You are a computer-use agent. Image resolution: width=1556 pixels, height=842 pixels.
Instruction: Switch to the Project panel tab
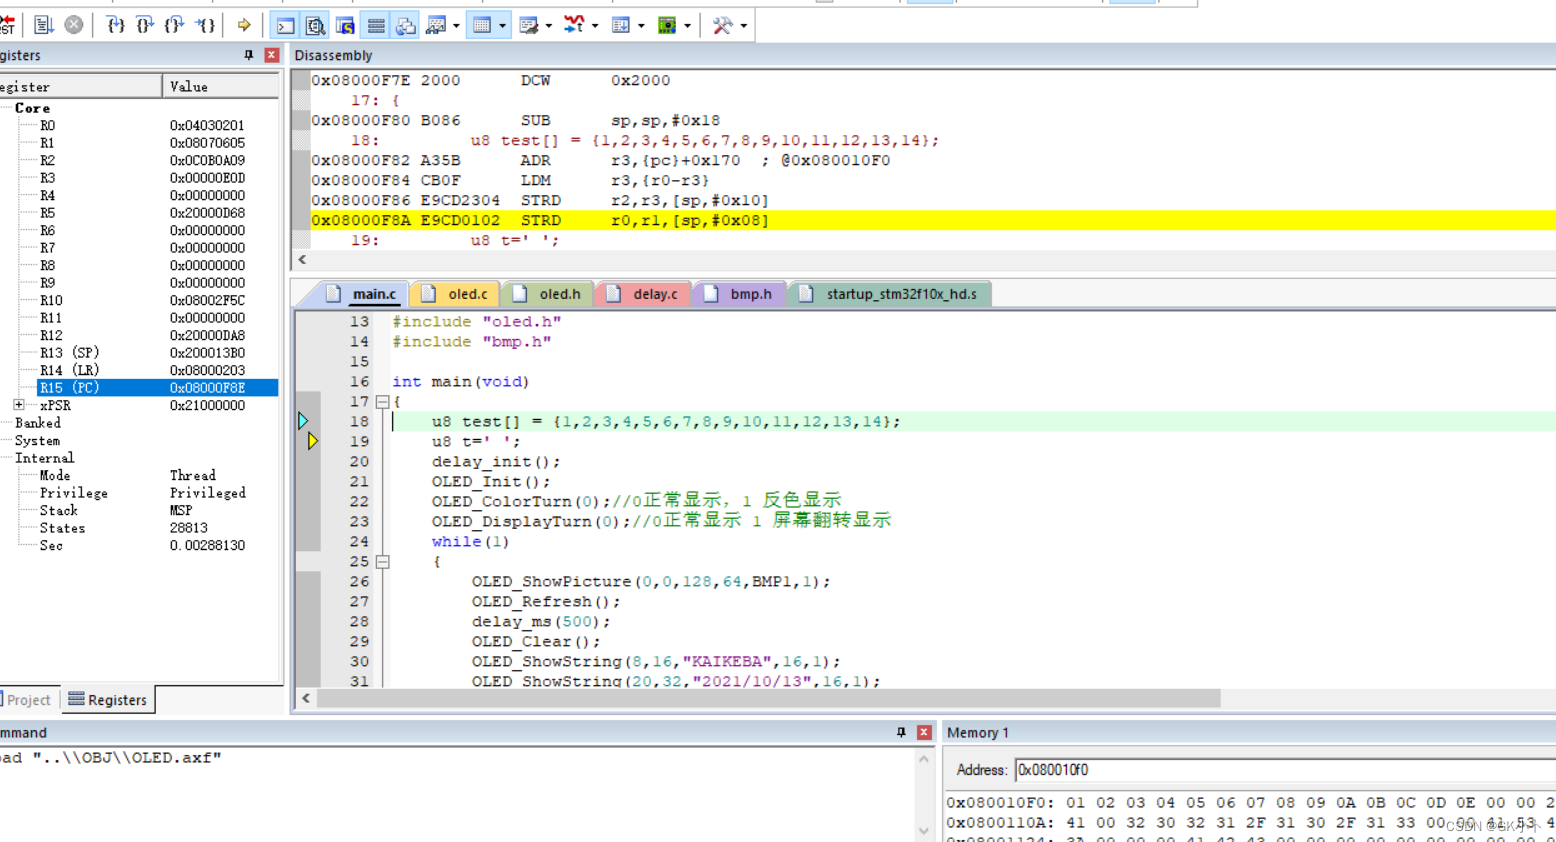(28, 700)
